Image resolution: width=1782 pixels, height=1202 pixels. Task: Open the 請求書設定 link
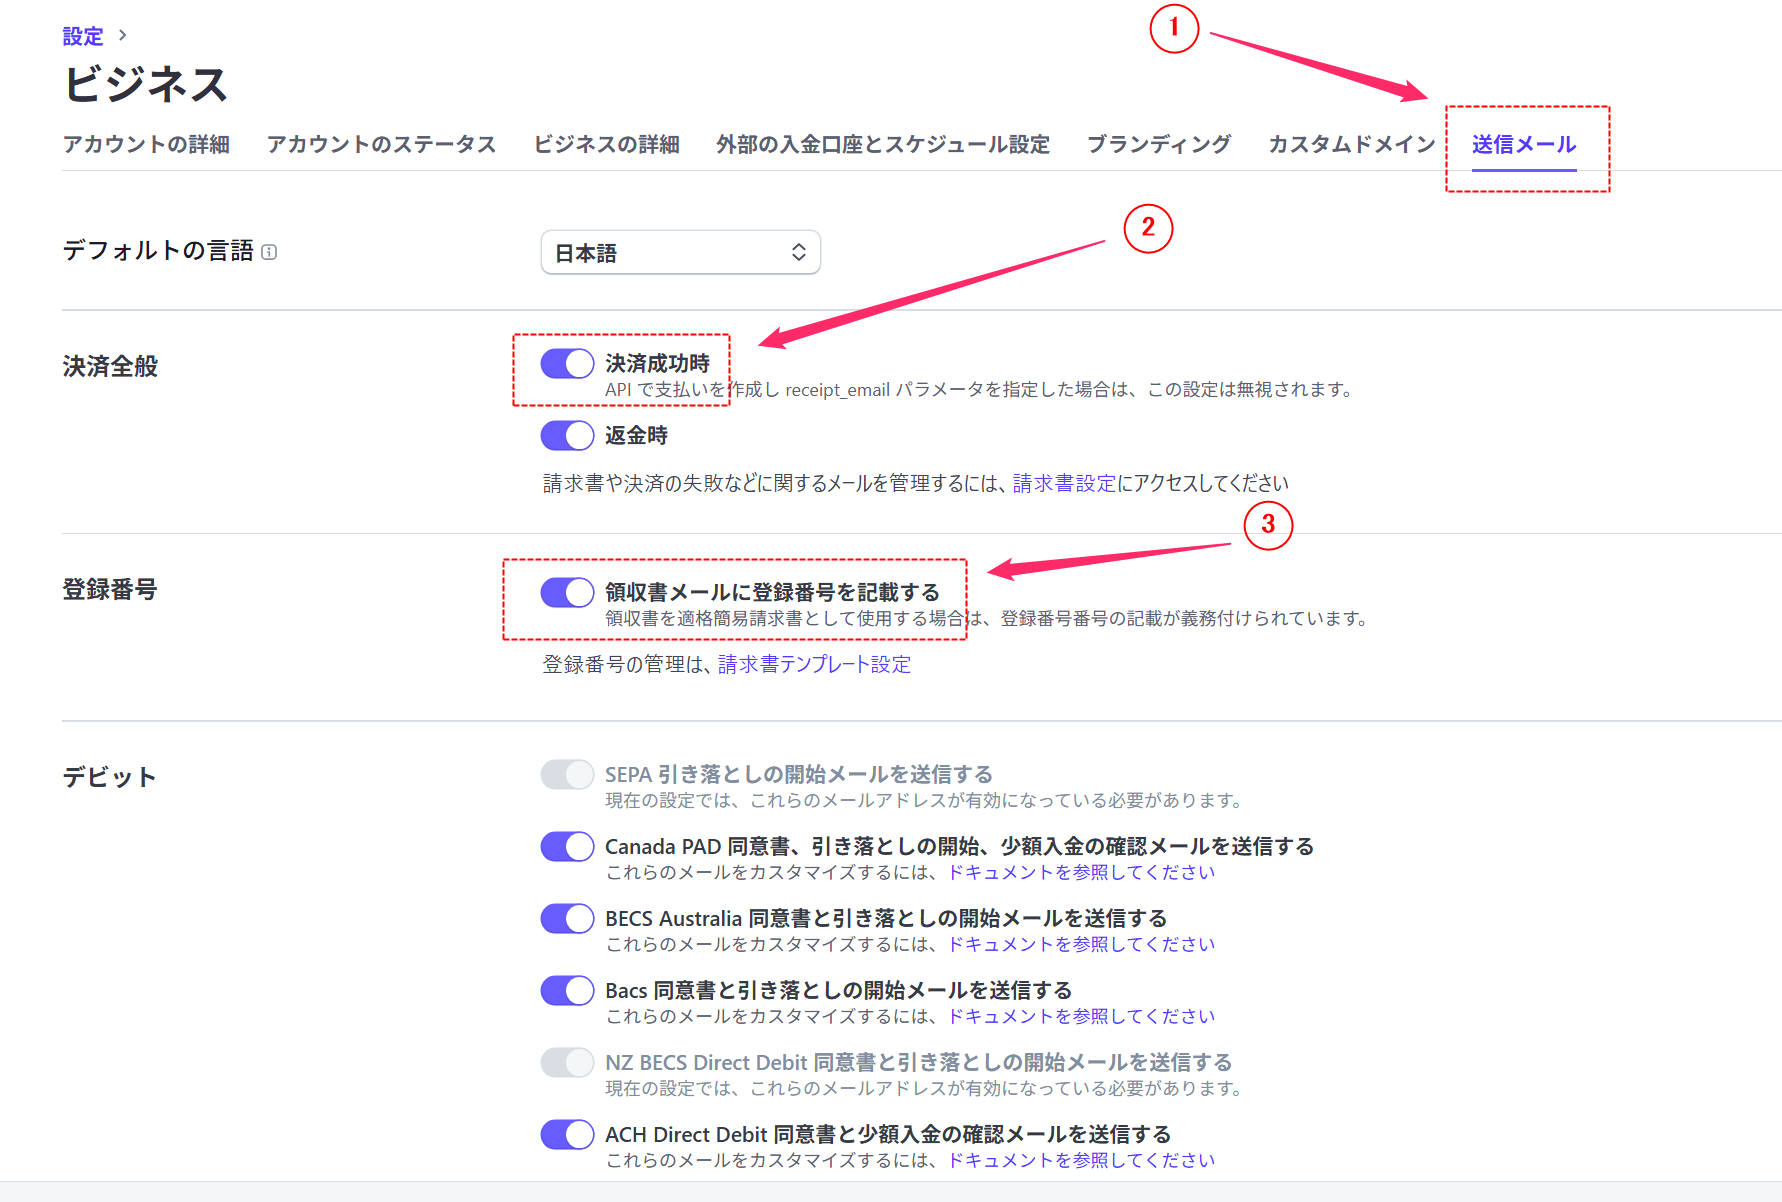point(1064,484)
